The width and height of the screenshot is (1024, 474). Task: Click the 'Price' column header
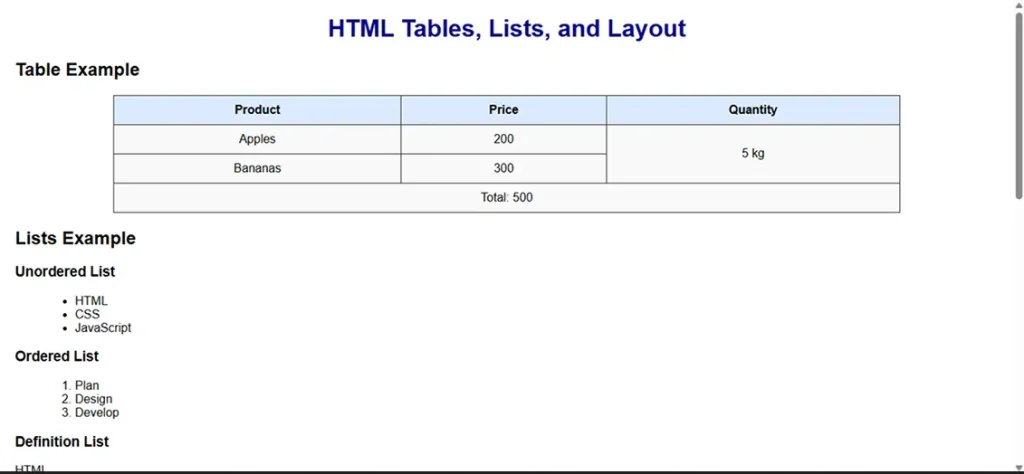tap(504, 110)
